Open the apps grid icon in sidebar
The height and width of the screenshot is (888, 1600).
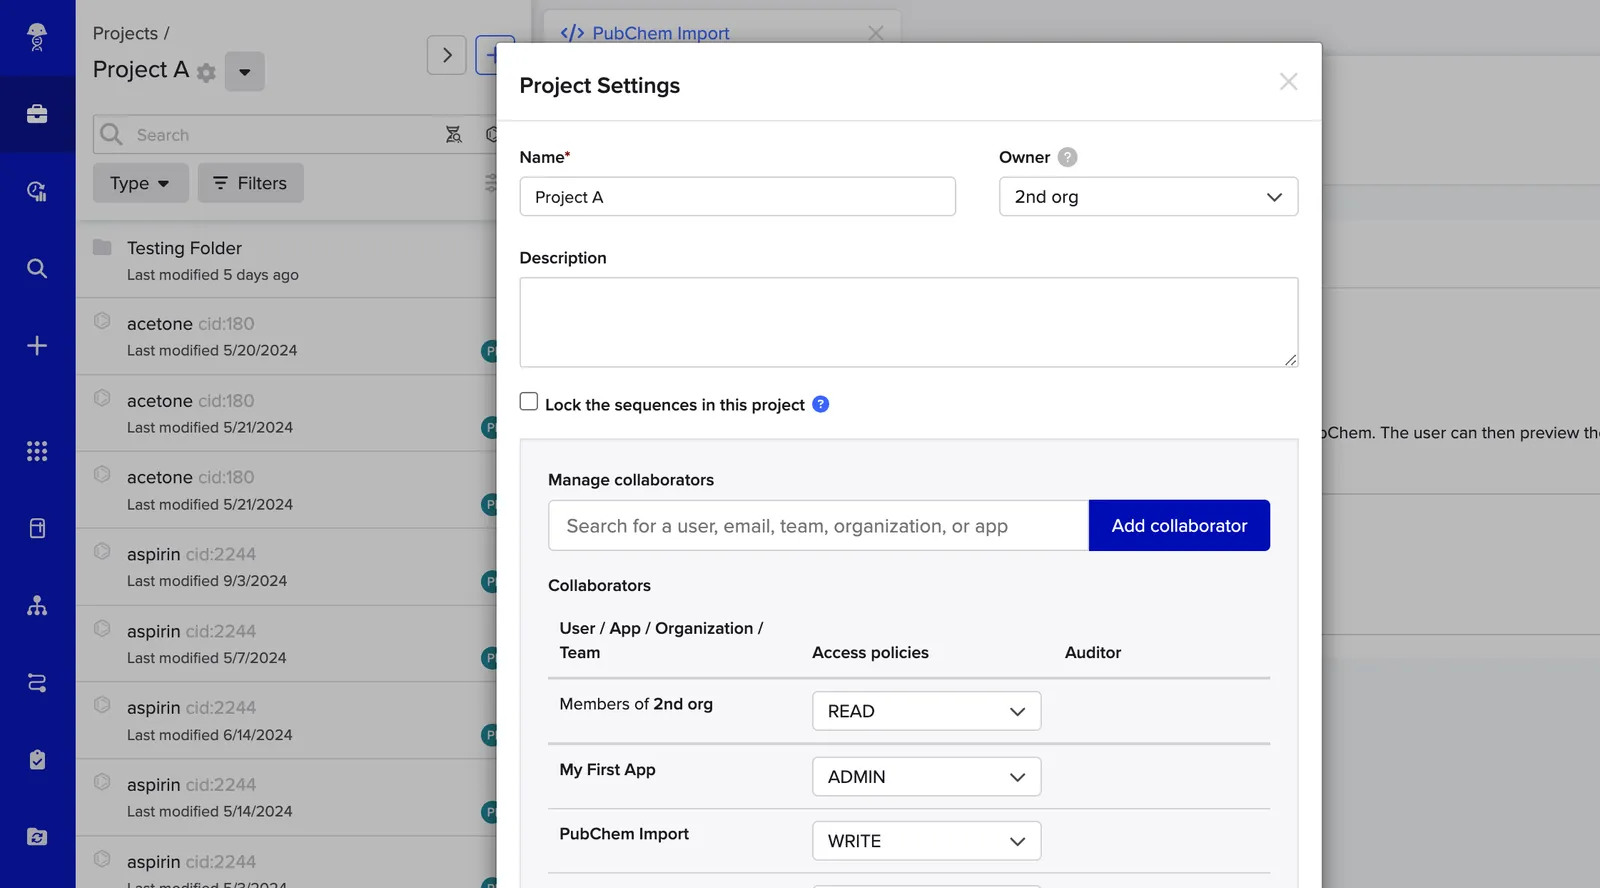pos(37,451)
